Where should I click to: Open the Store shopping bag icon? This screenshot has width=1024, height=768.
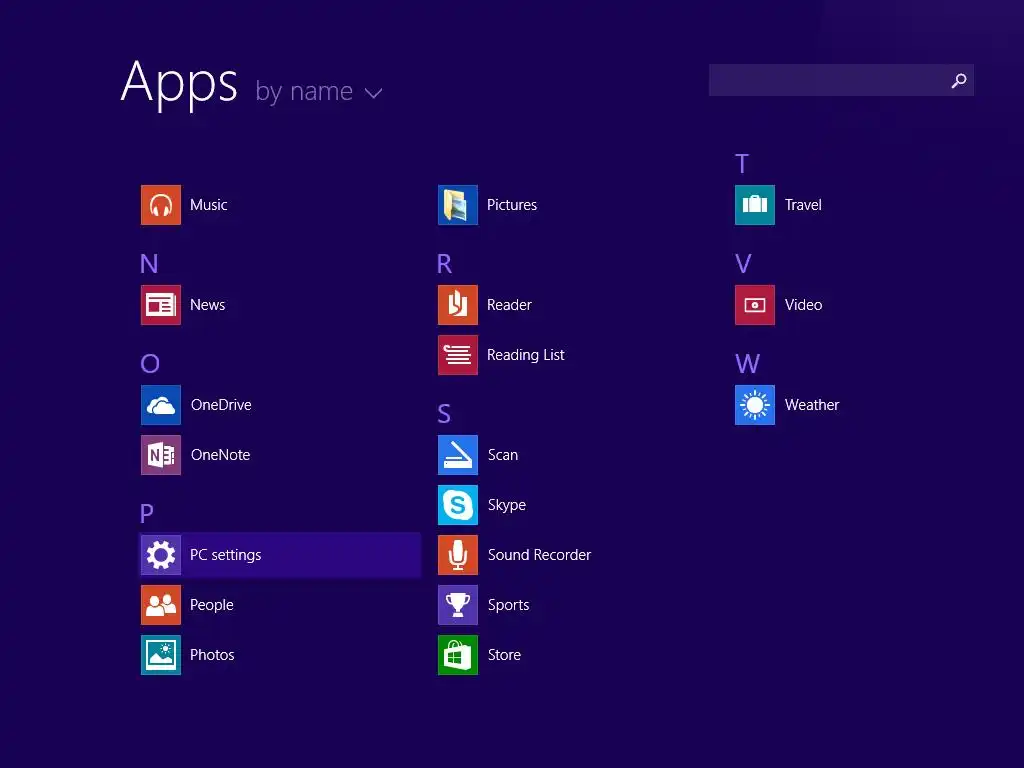pyautogui.click(x=458, y=655)
